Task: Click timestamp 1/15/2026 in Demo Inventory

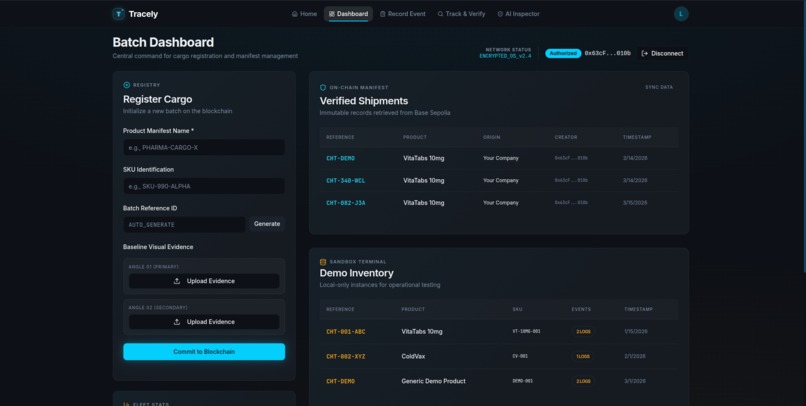Action: click(x=636, y=332)
